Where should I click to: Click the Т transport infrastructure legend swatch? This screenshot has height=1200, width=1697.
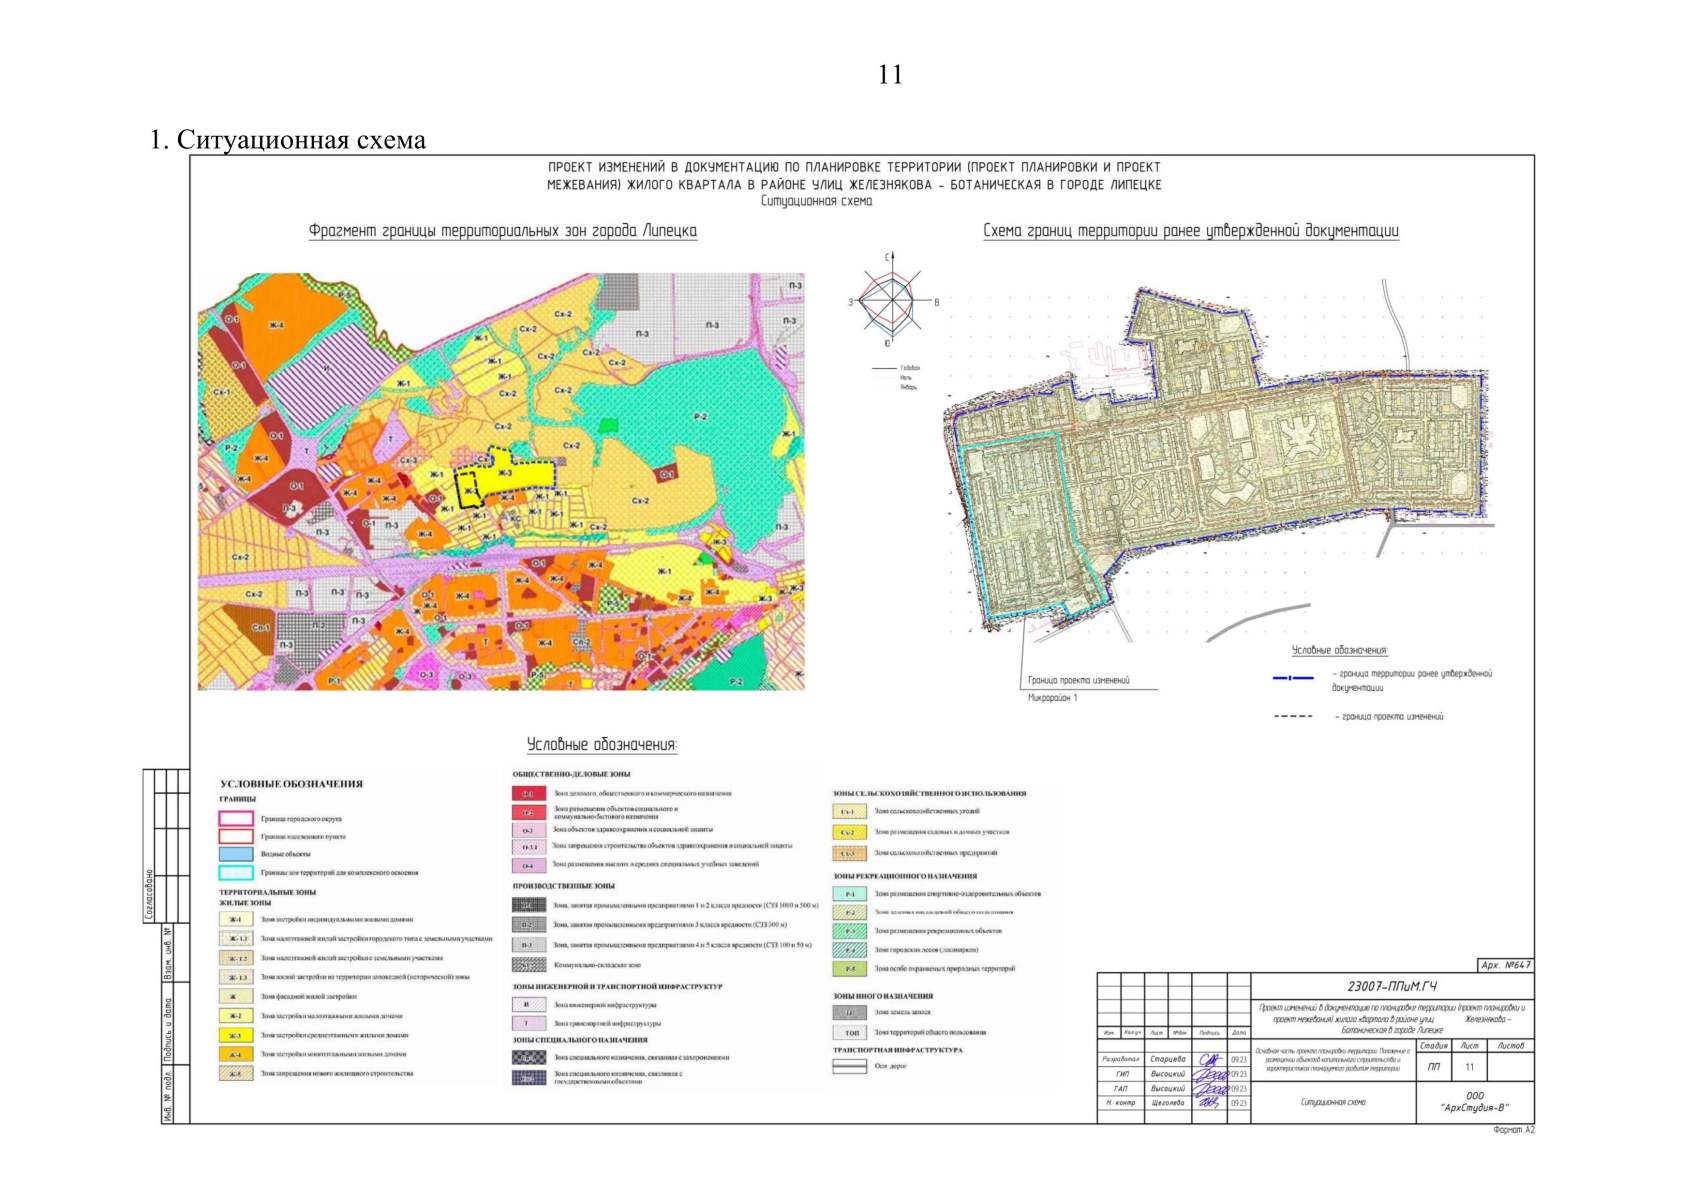tap(528, 1023)
